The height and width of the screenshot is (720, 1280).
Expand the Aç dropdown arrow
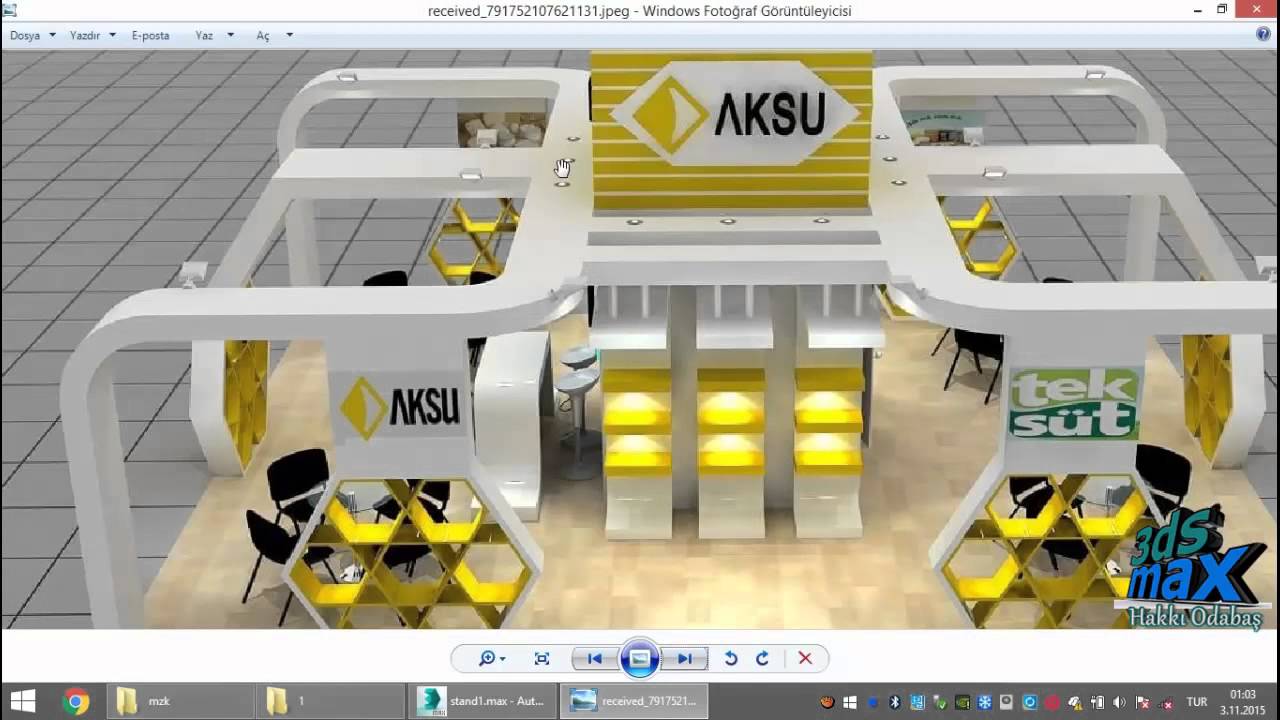point(290,35)
